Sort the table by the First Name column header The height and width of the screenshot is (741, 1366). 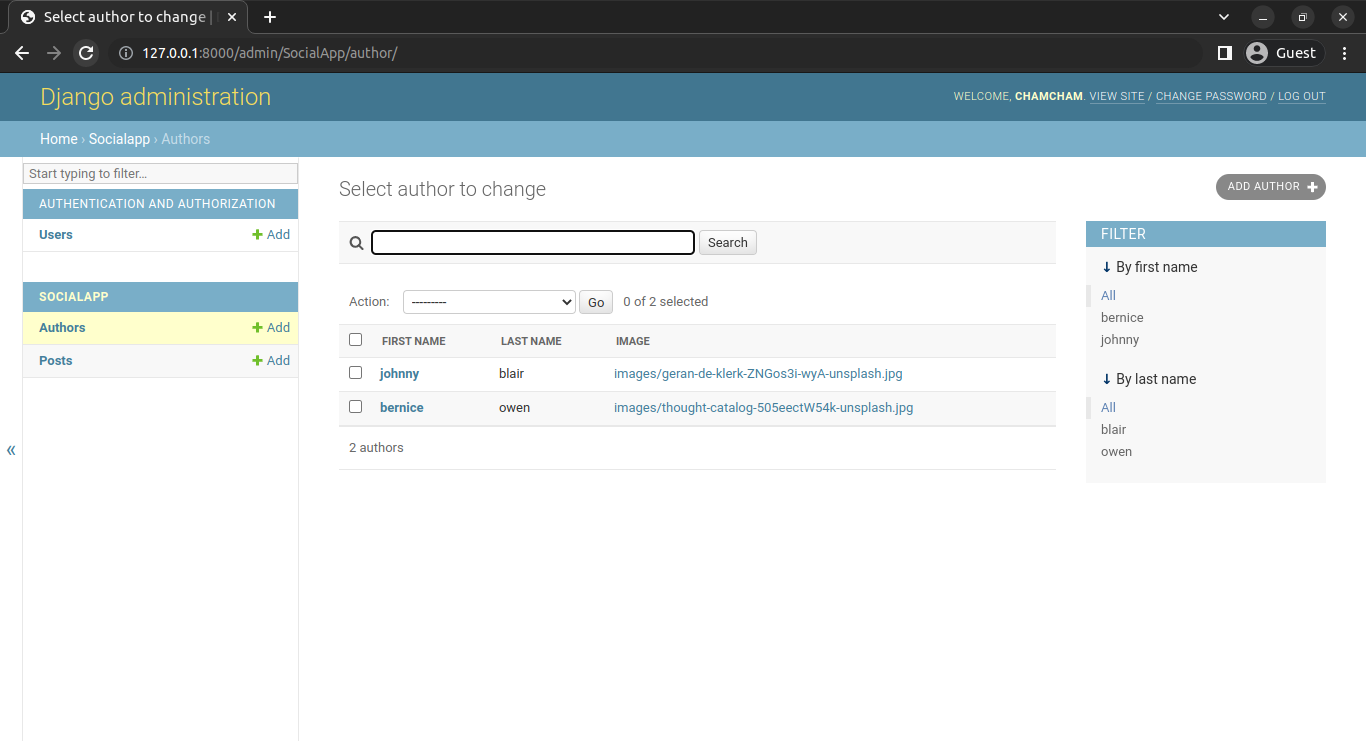414,341
